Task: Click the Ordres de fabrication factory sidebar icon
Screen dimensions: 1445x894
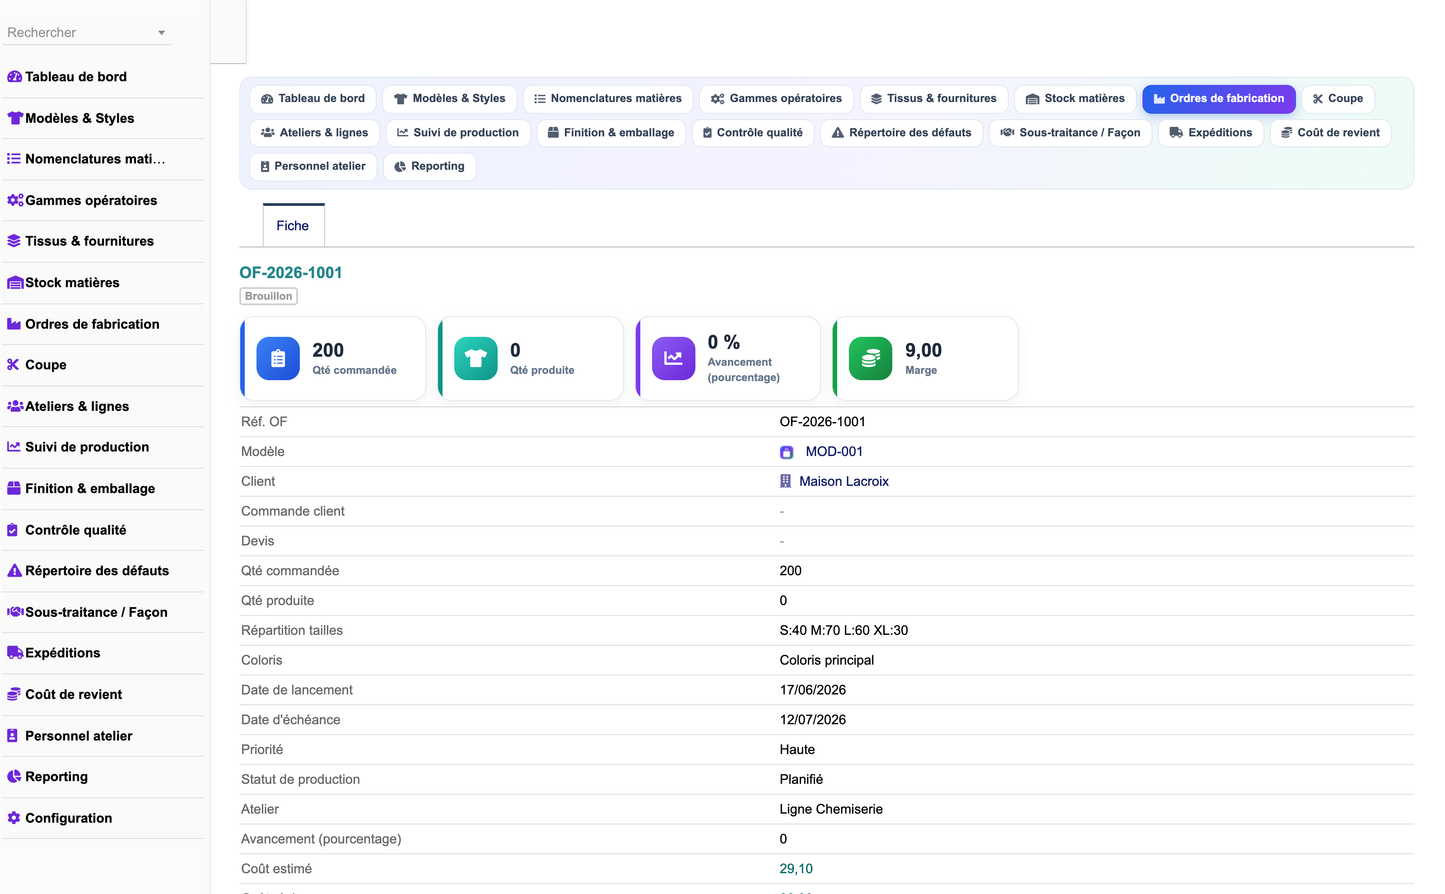Action: pyautogui.click(x=14, y=324)
